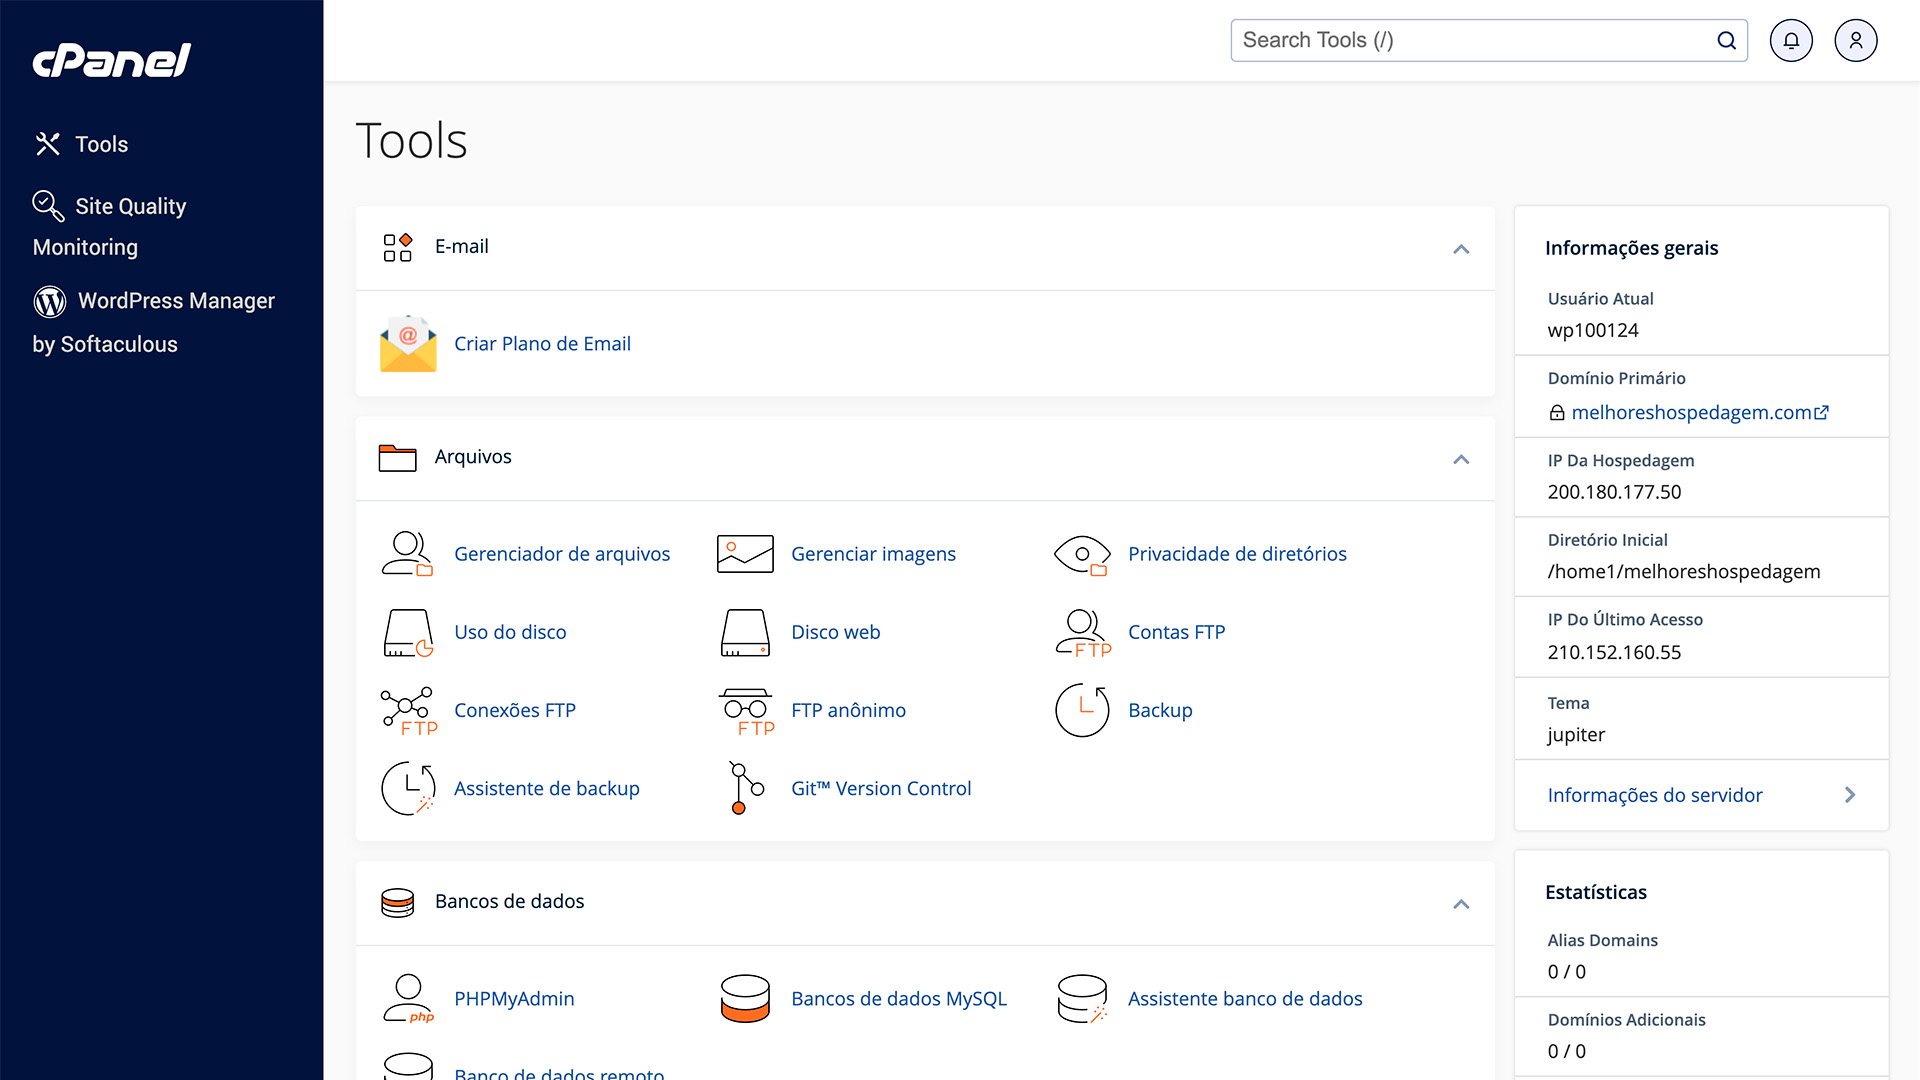Collapse the E-mail section
The width and height of the screenshot is (1920, 1080).
pos(1461,249)
